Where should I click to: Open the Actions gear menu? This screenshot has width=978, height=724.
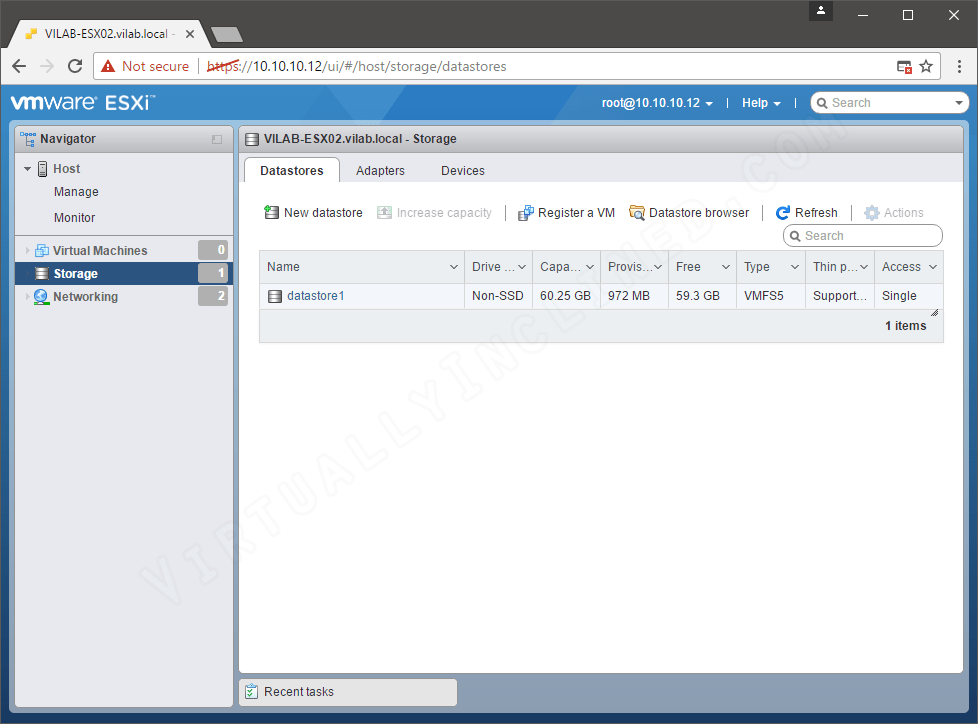[893, 212]
